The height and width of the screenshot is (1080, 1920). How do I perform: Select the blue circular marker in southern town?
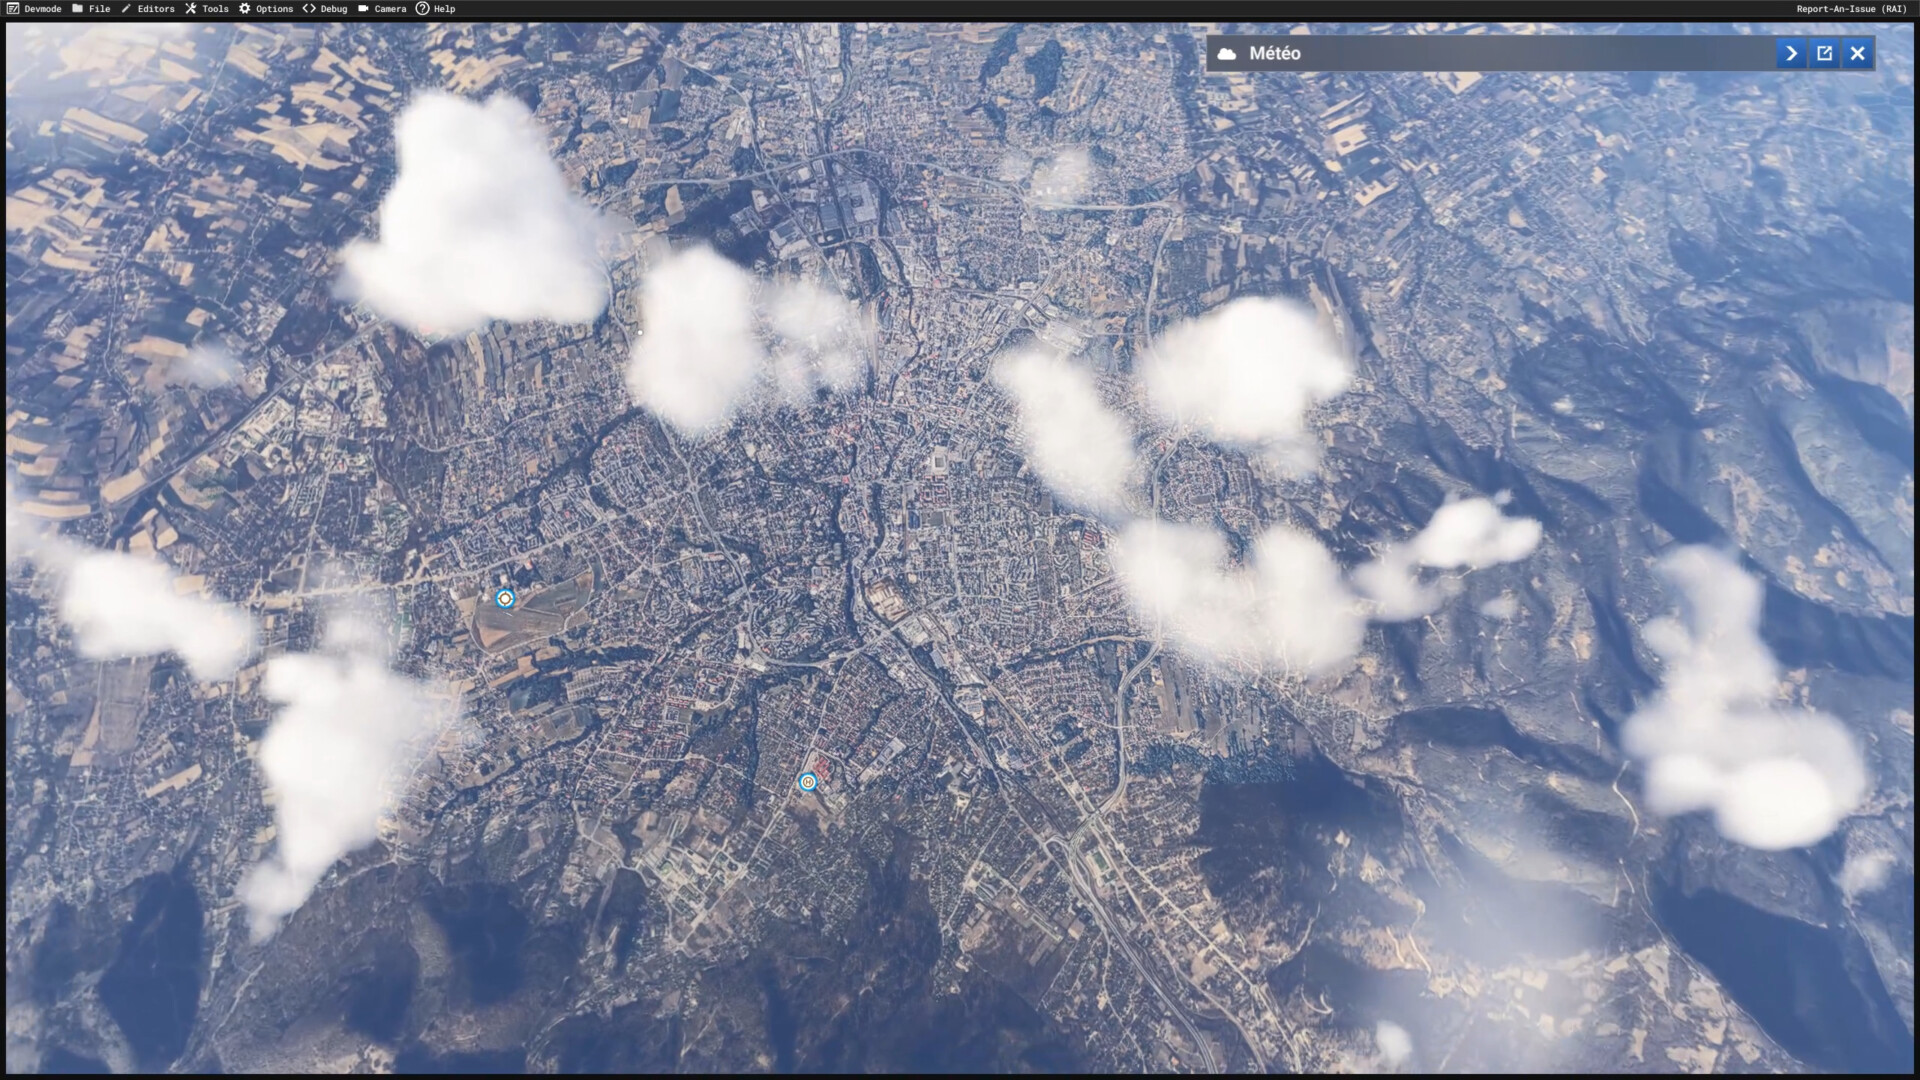click(808, 782)
